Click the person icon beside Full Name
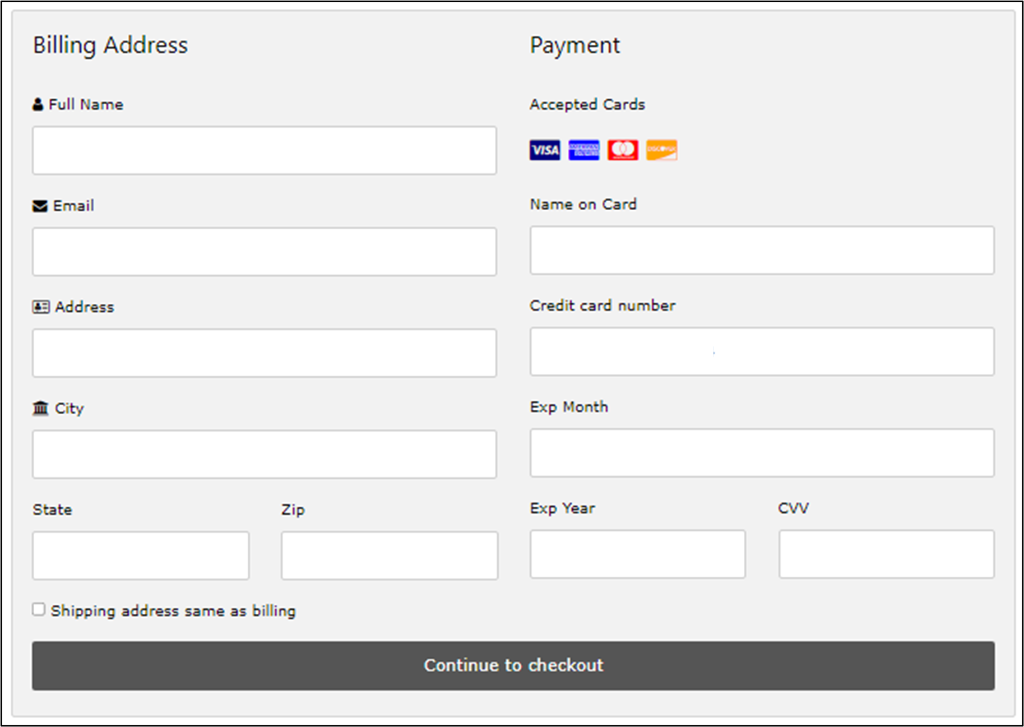This screenshot has width=1024, height=727. [37, 103]
